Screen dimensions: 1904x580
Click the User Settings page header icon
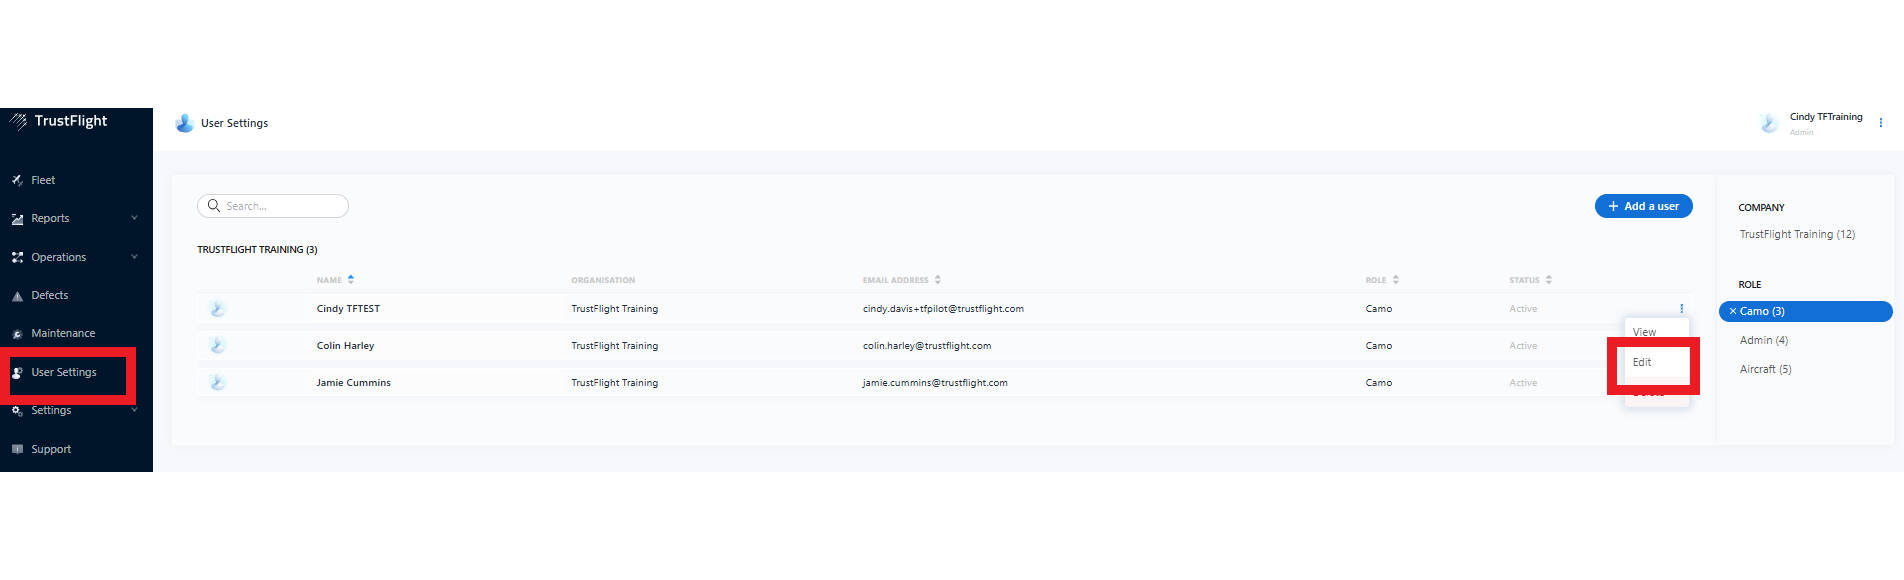point(184,123)
